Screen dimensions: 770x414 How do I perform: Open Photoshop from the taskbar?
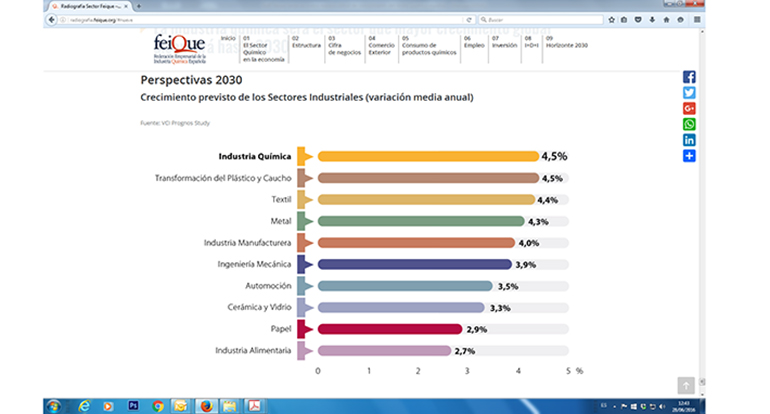[x=134, y=406]
